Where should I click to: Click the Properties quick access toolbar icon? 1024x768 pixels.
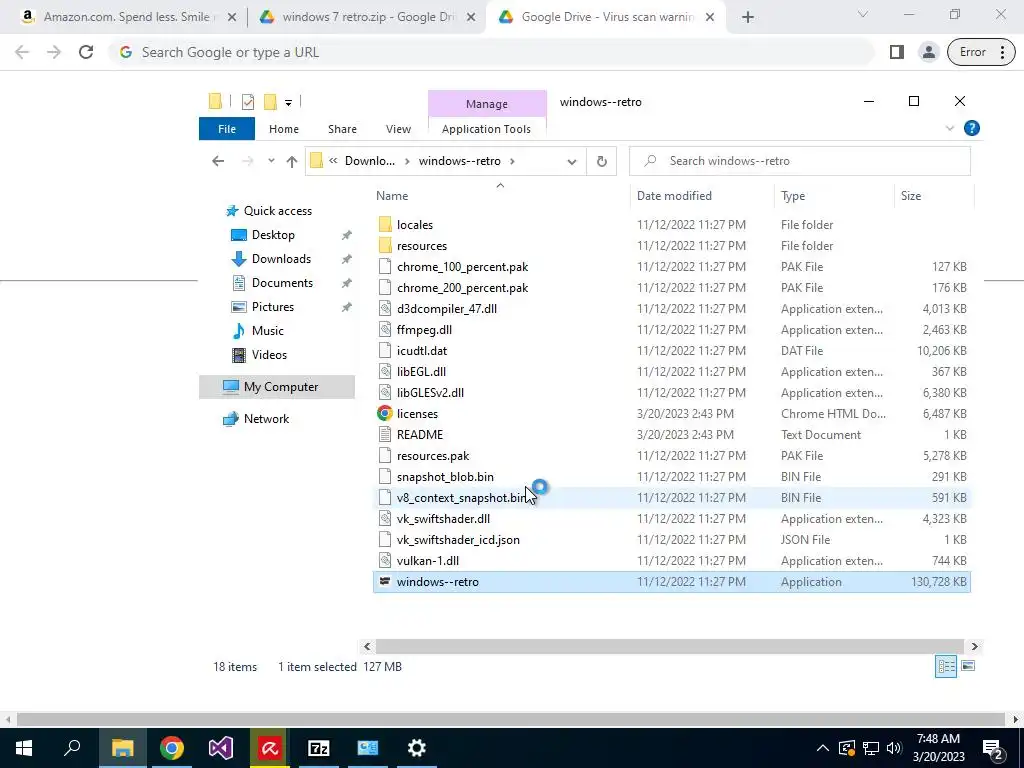click(x=248, y=101)
